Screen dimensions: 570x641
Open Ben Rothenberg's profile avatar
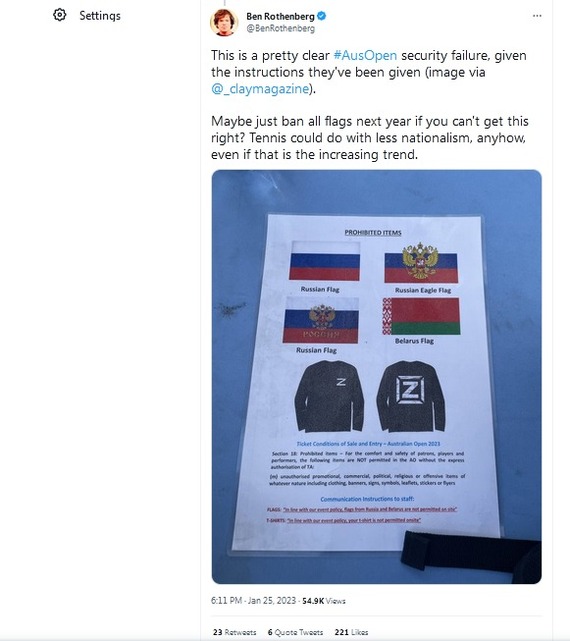[x=224, y=22]
